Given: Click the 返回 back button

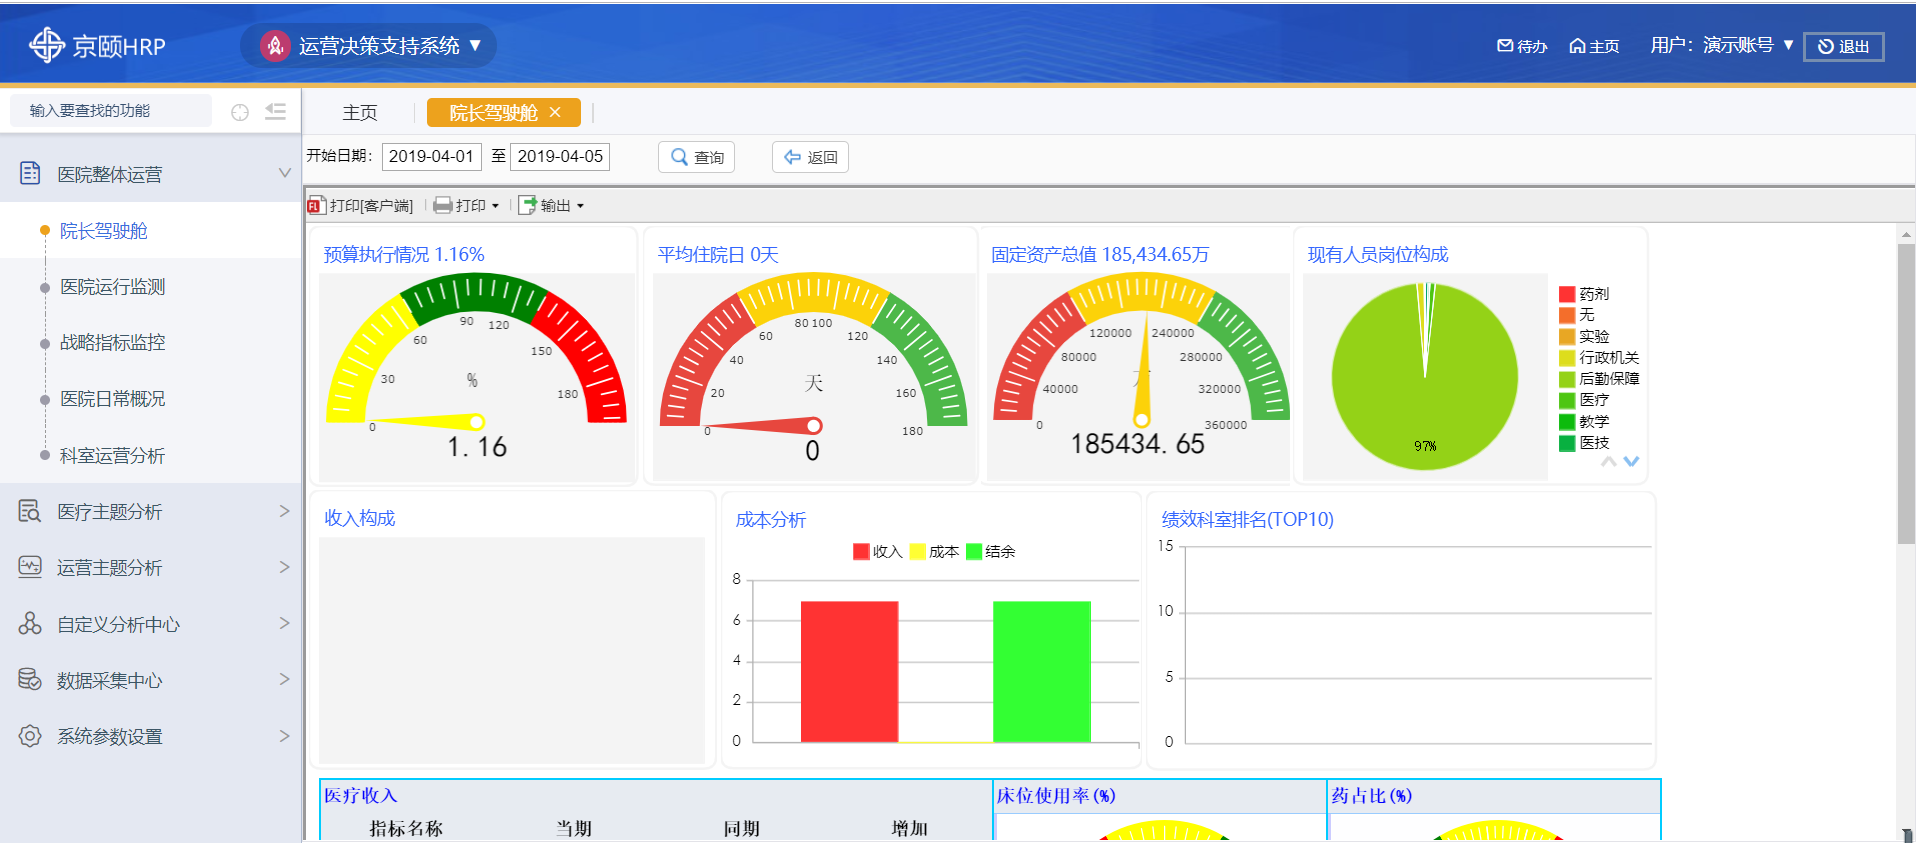Looking at the screenshot, I should [810, 157].
